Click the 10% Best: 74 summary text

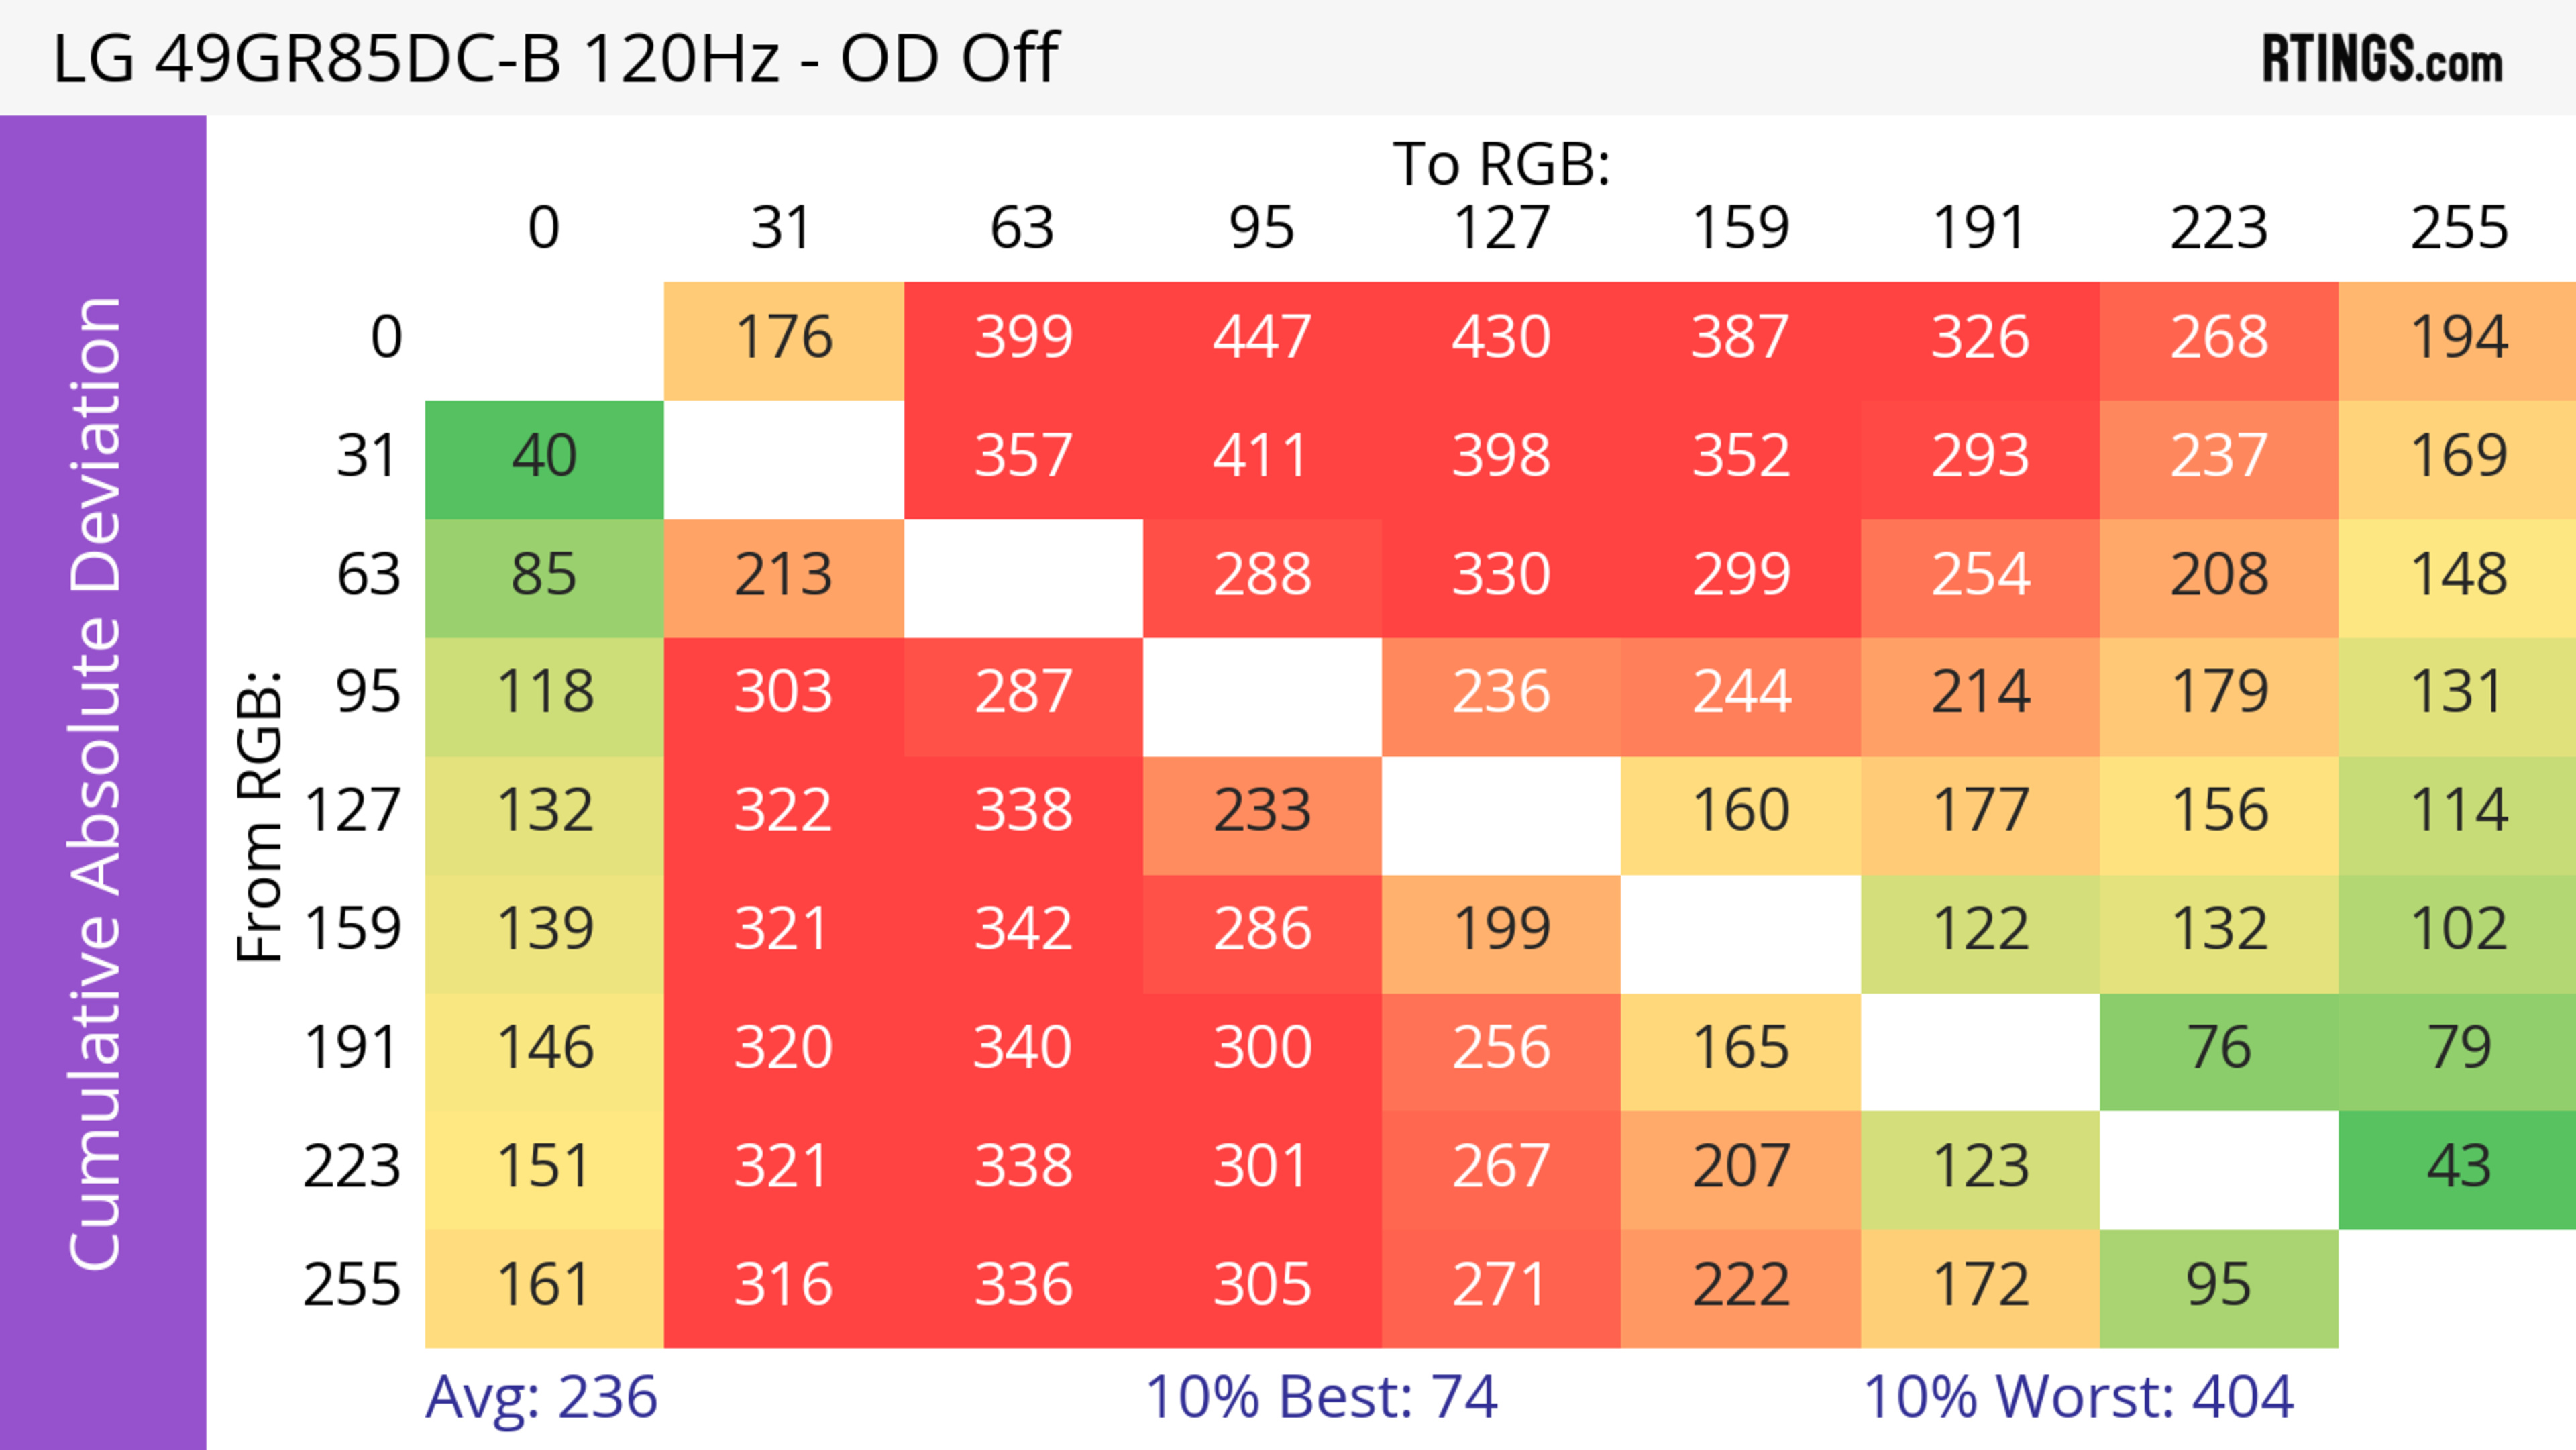coord(1321,1397)
